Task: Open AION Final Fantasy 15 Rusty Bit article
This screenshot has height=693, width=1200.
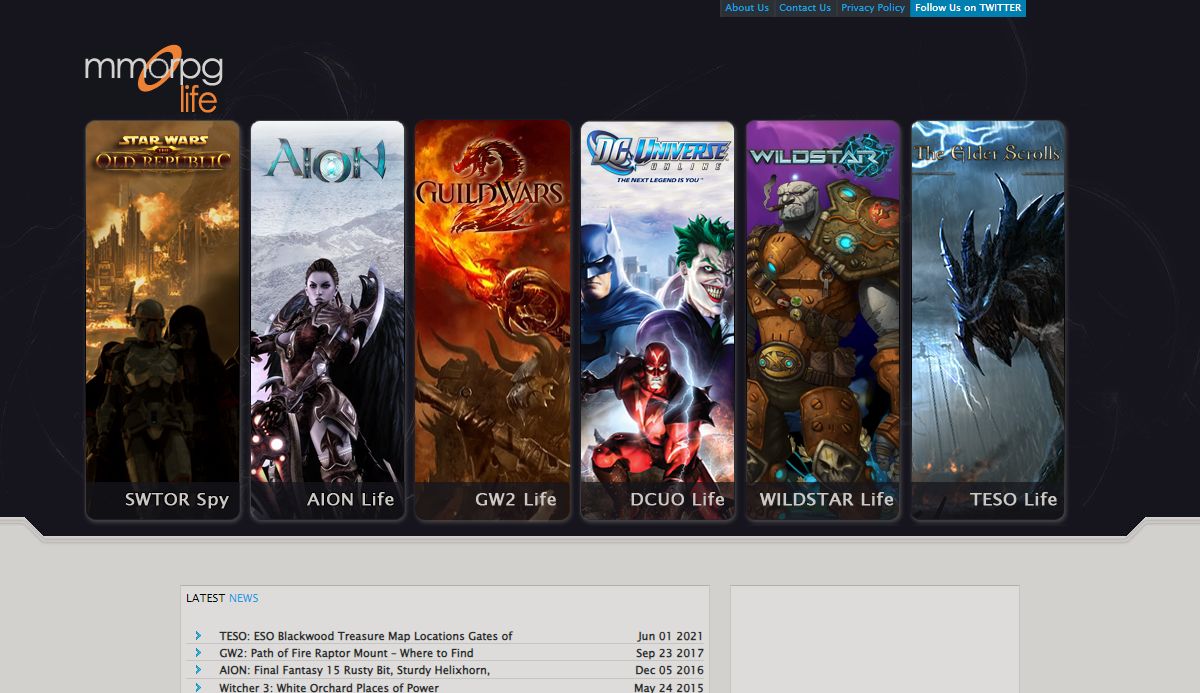Action: (354, 670)
